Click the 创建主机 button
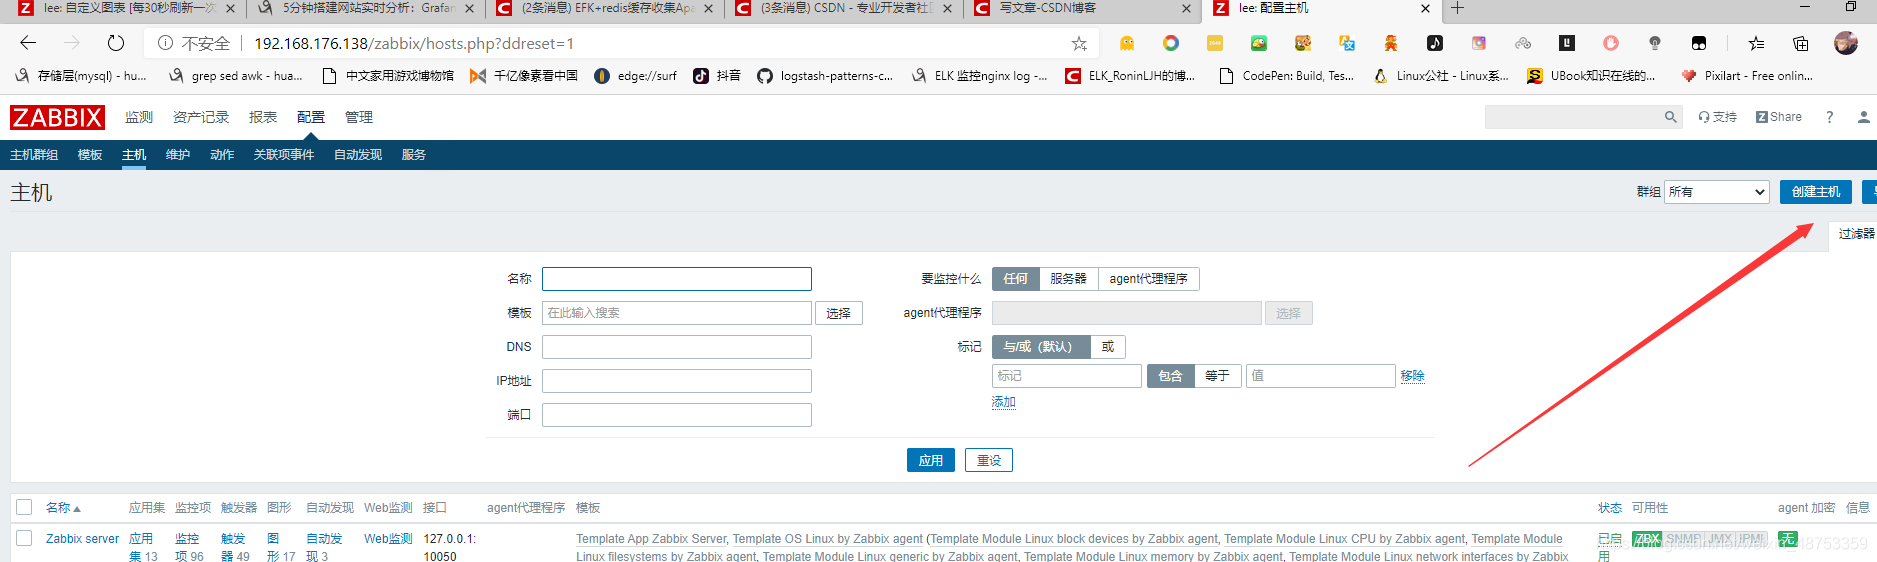Screen dimensions: 1877x562 tap(1816, 192)
